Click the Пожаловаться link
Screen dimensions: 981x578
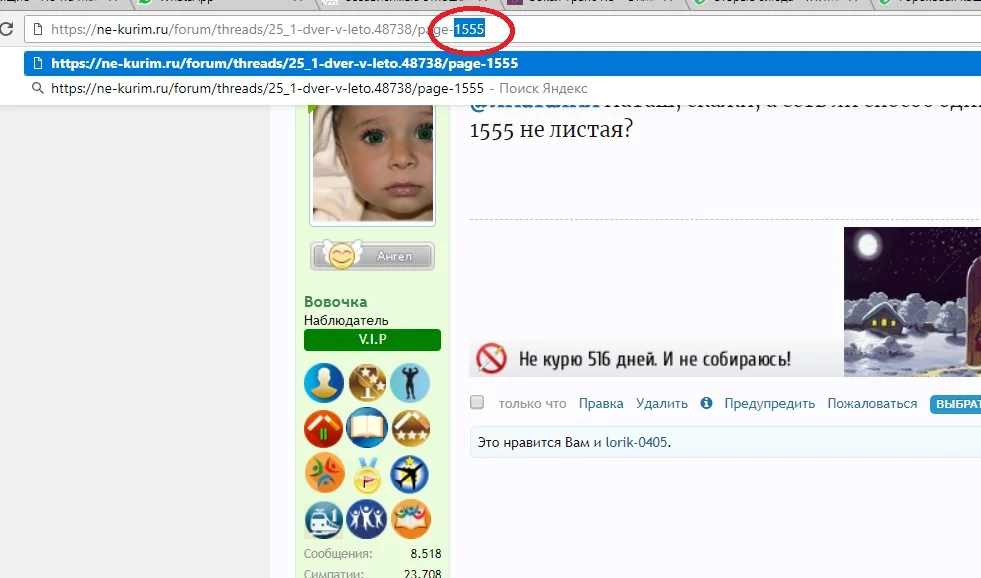pos(871,403)
